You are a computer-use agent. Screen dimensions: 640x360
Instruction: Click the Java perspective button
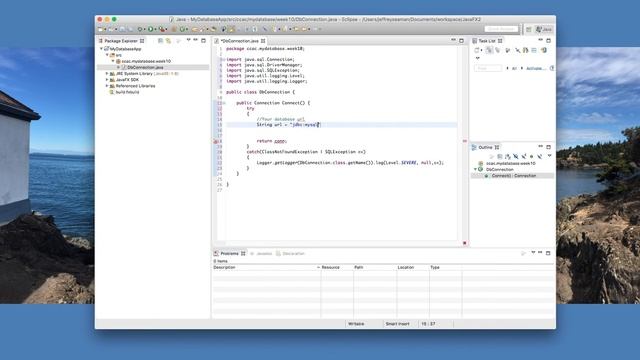[544, 29]
